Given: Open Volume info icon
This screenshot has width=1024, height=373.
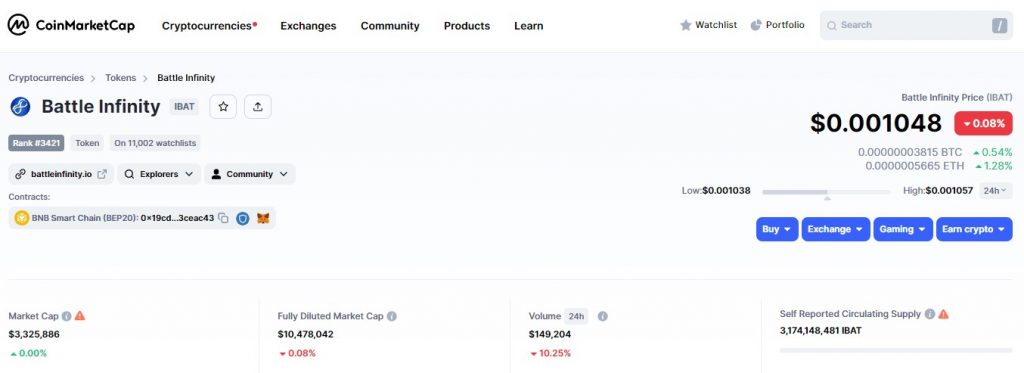Looking at the screenshot, I should [x=603, y=316].
